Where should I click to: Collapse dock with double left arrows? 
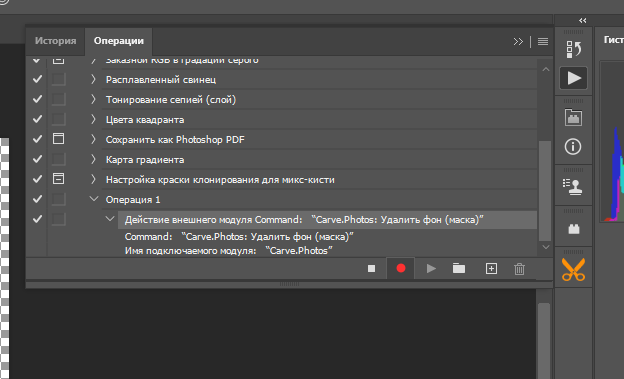pos(583,20)
